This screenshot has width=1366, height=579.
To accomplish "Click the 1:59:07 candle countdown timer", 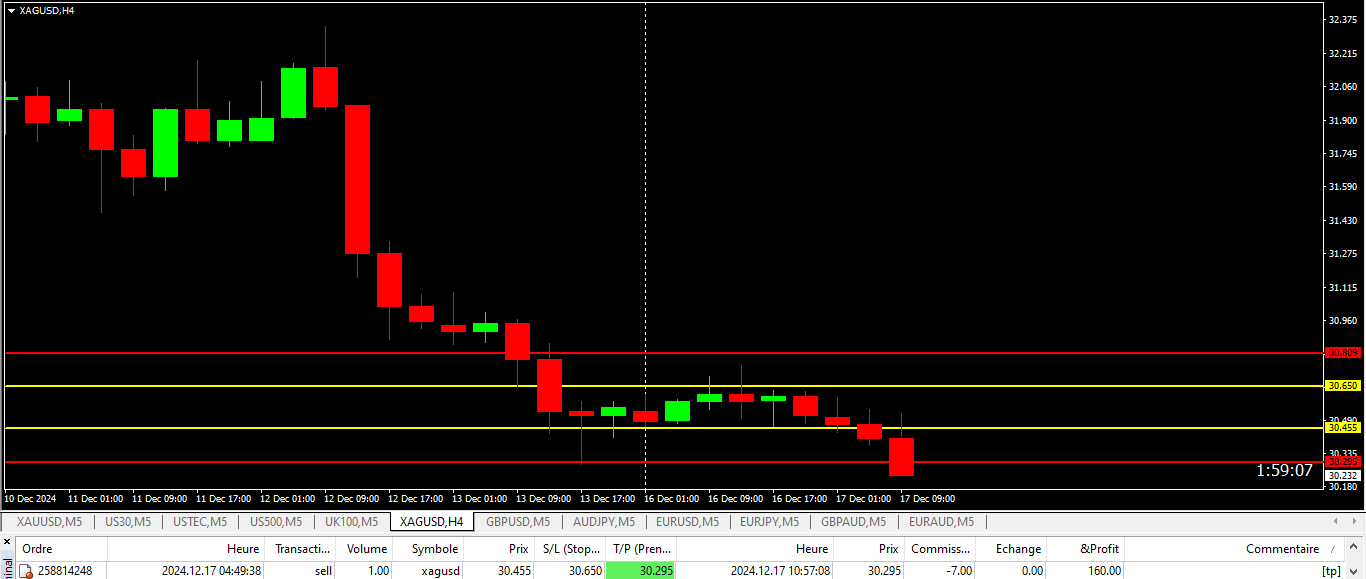I will 1284,470.
